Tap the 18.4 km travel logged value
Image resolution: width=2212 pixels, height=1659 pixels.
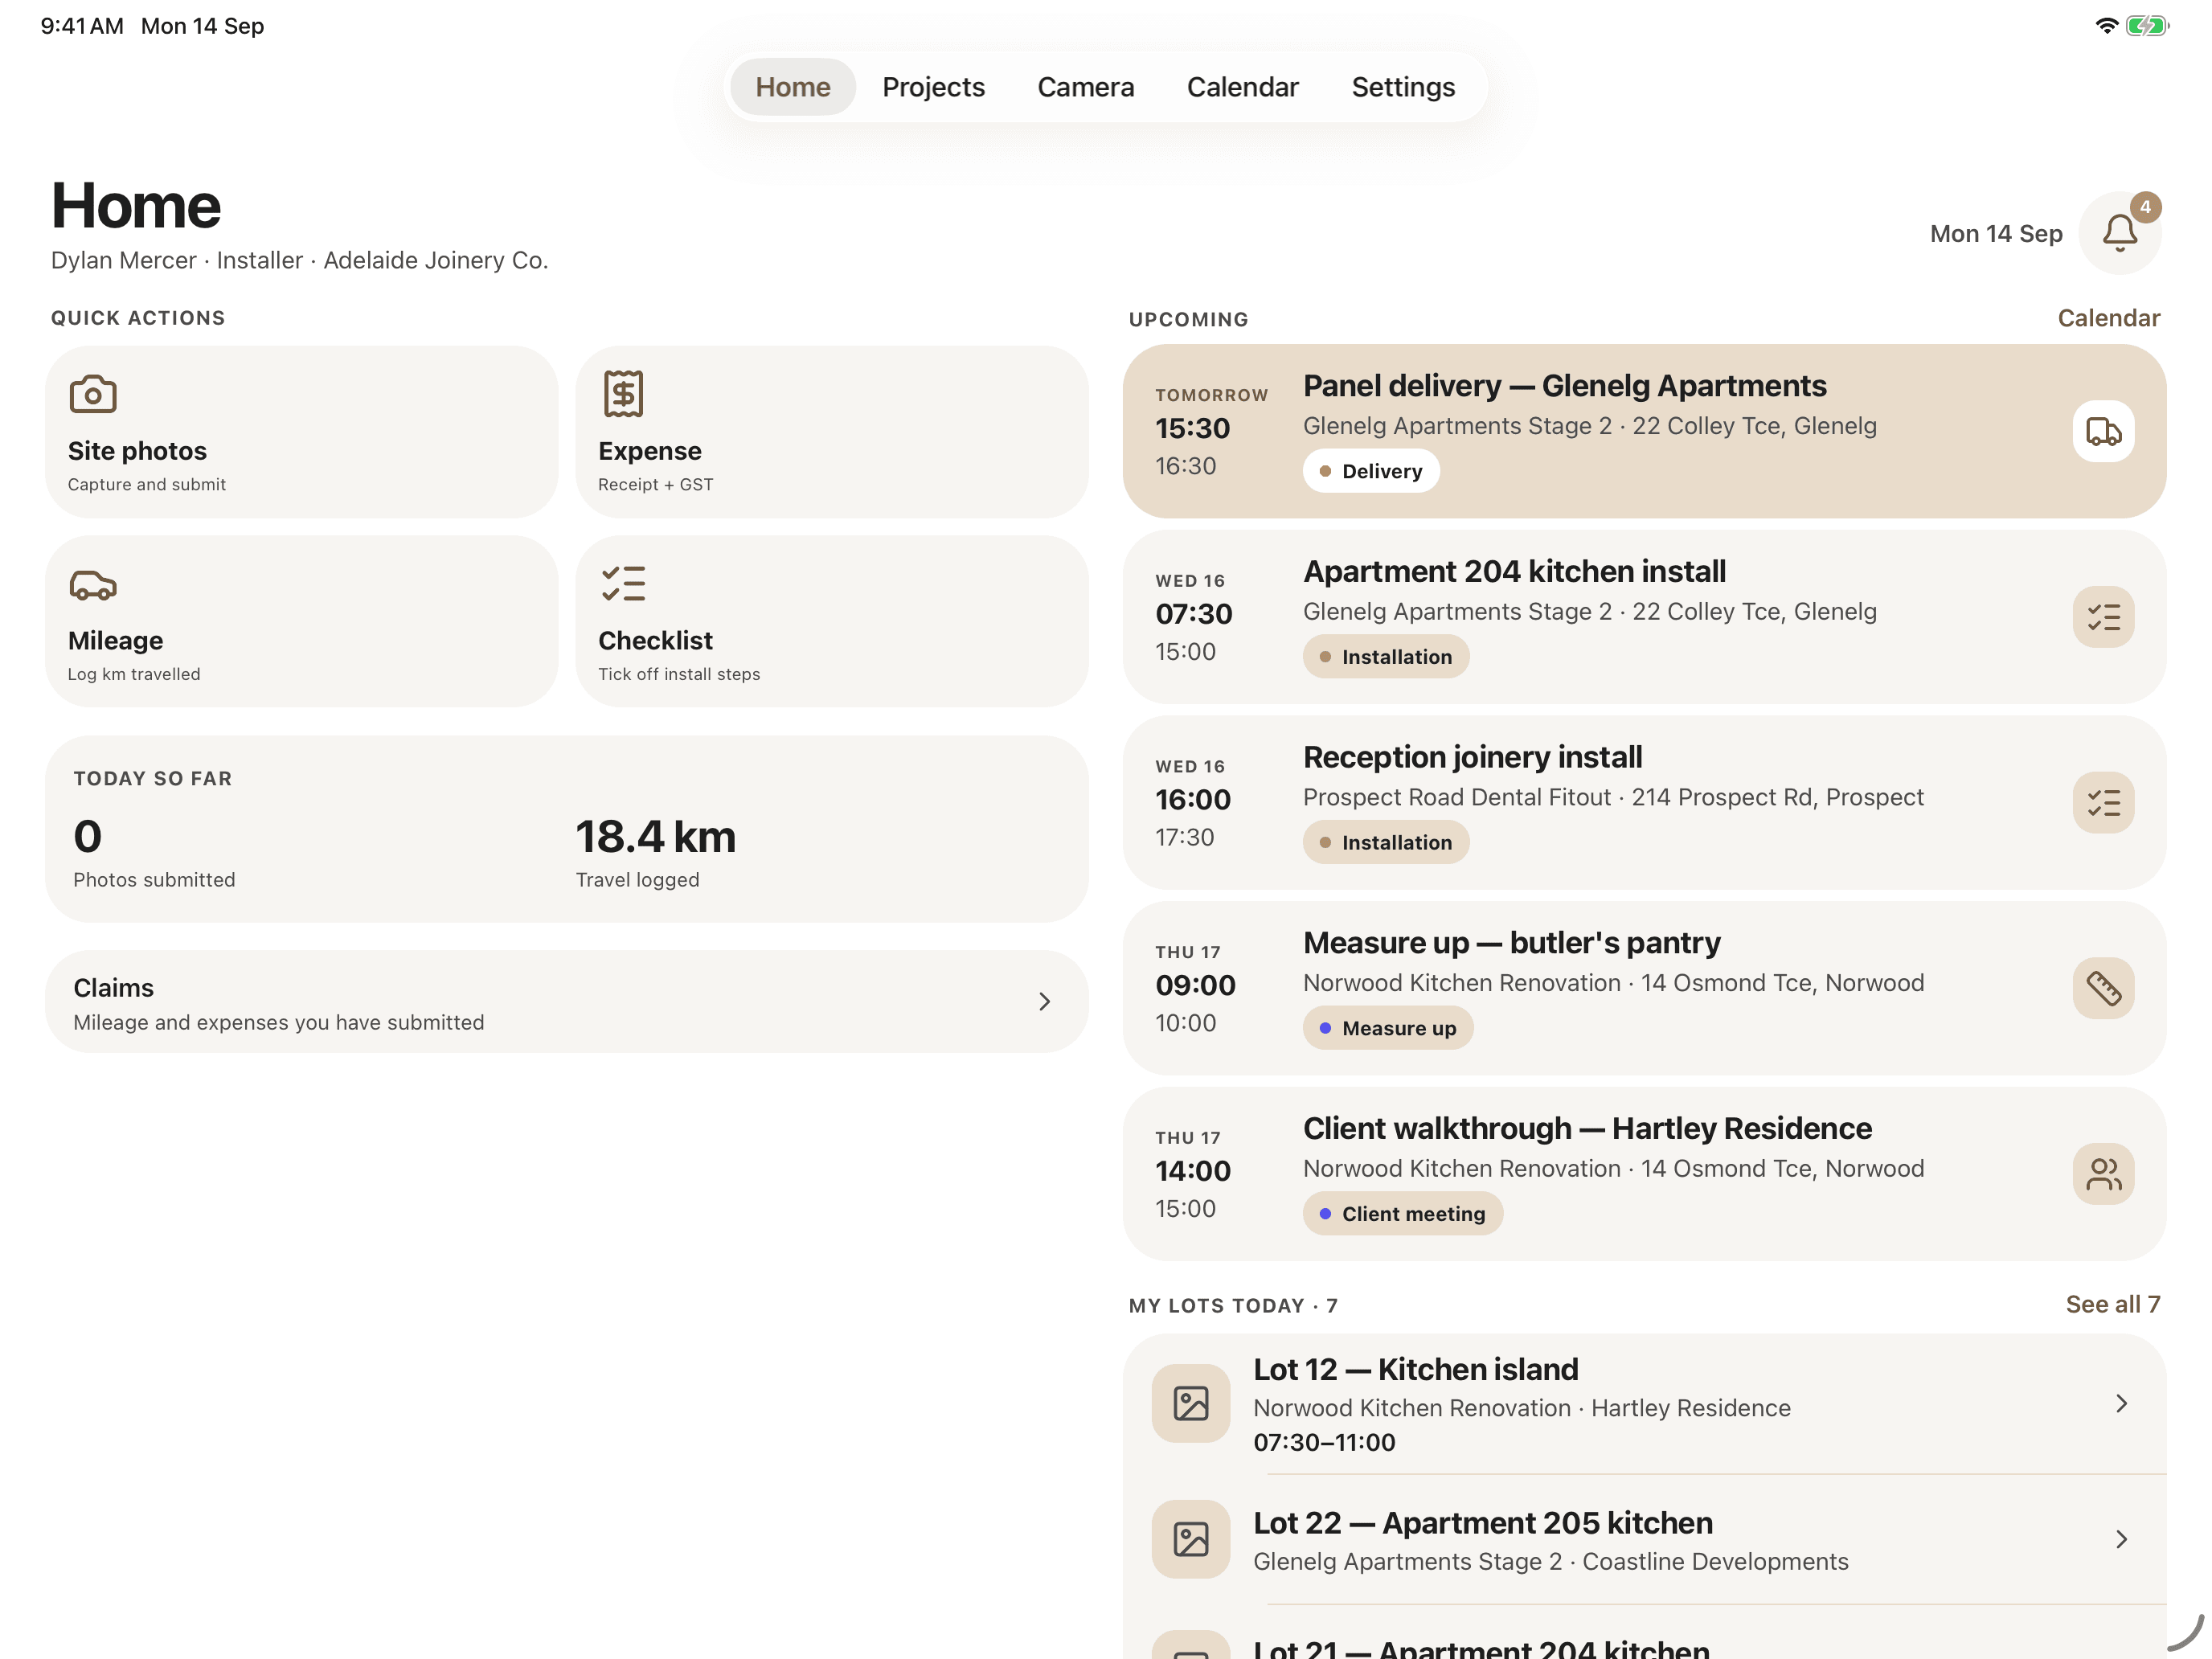click(655, 836)
